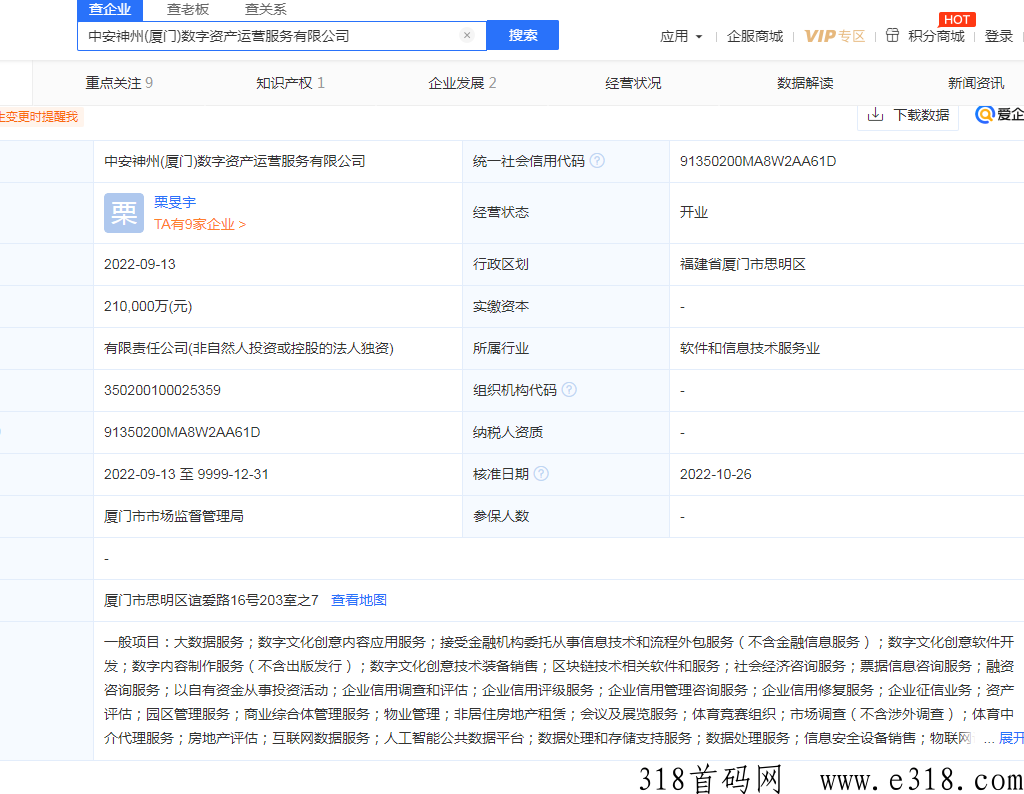Click the term 2022-09-13 至 9999-12-31
This screenshot has width=1024, height=794.
coord(186,474)
